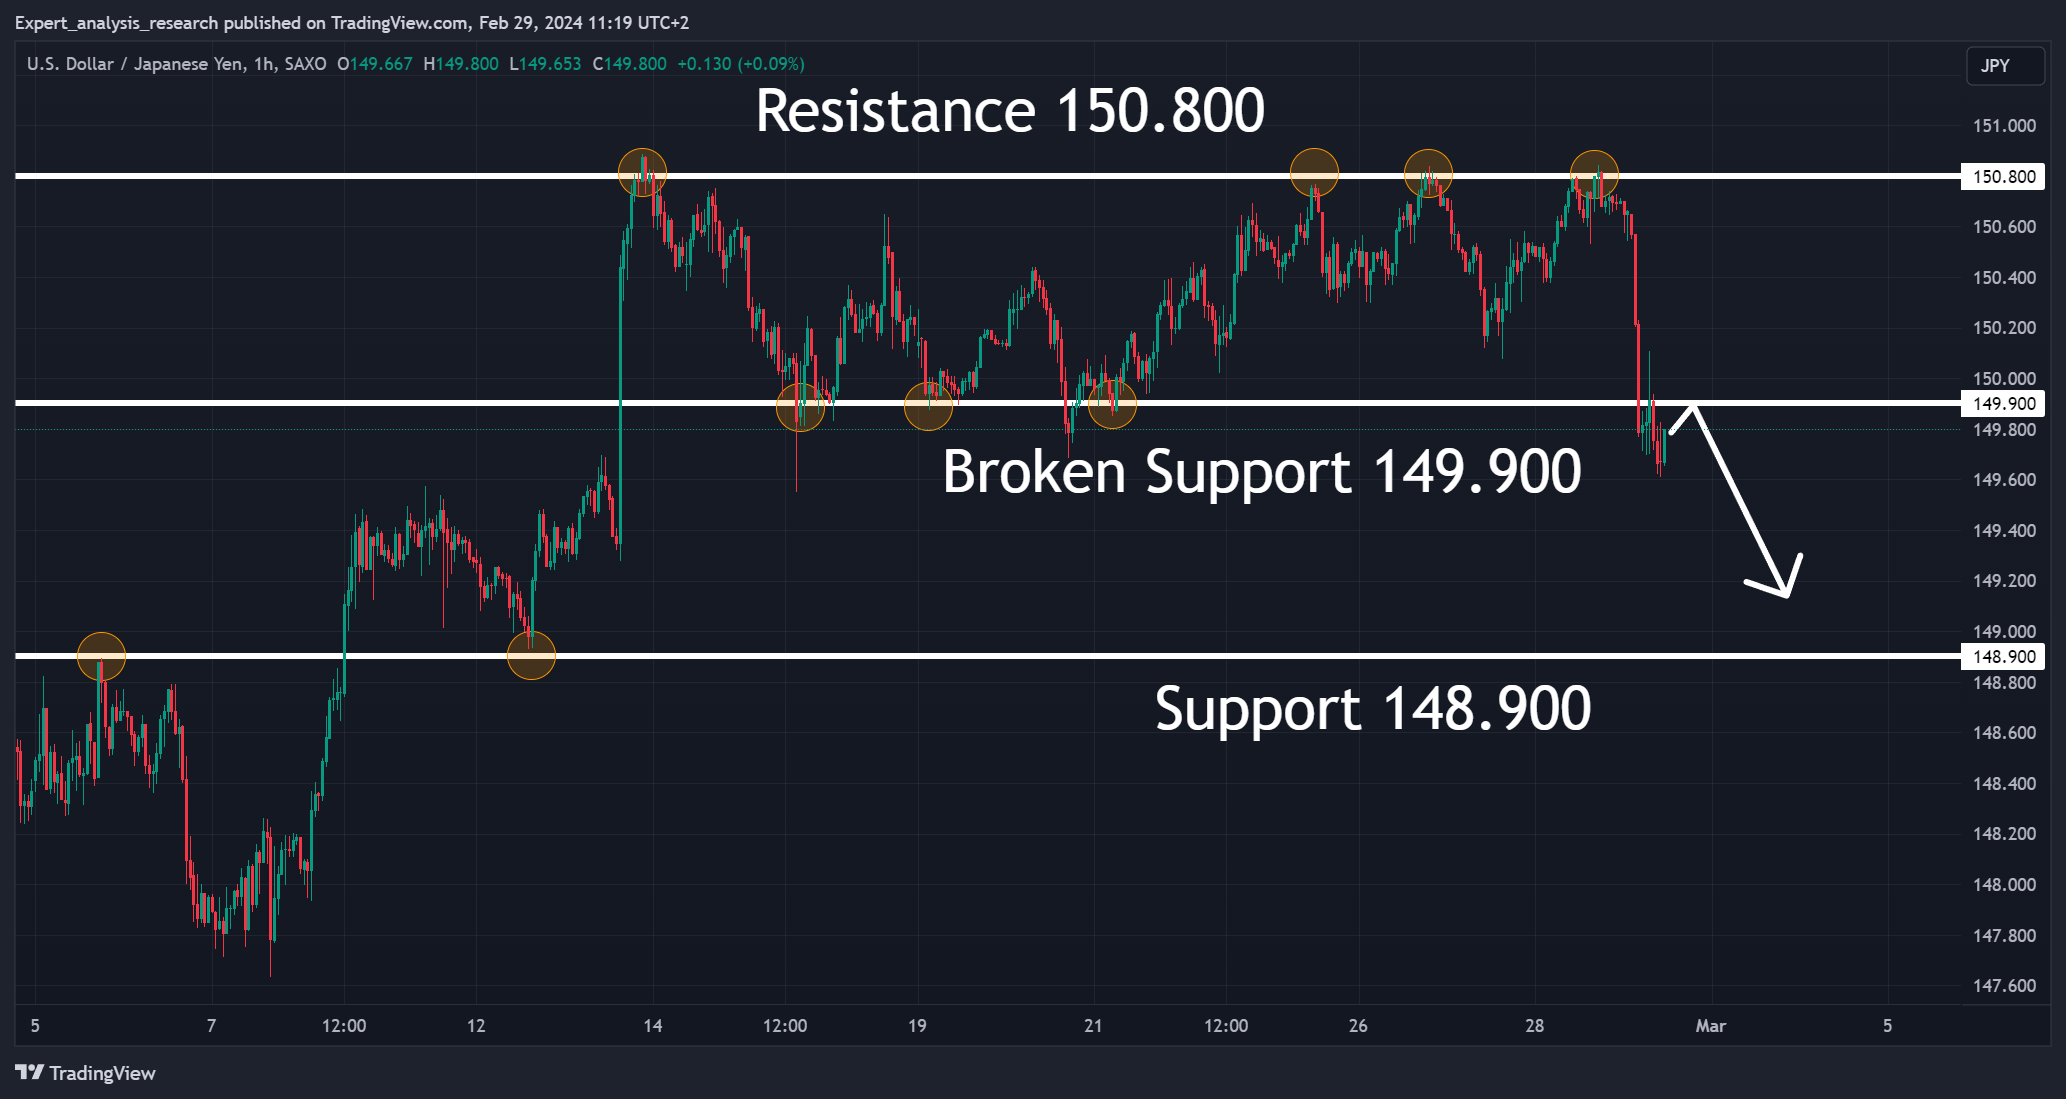Select the rightmost orange circle on the 149.900 line

pos(1112,404)
